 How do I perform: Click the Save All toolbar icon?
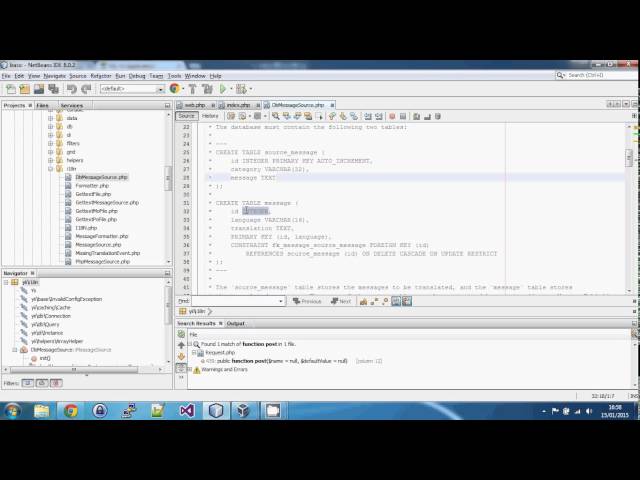(x=53, y=89)
